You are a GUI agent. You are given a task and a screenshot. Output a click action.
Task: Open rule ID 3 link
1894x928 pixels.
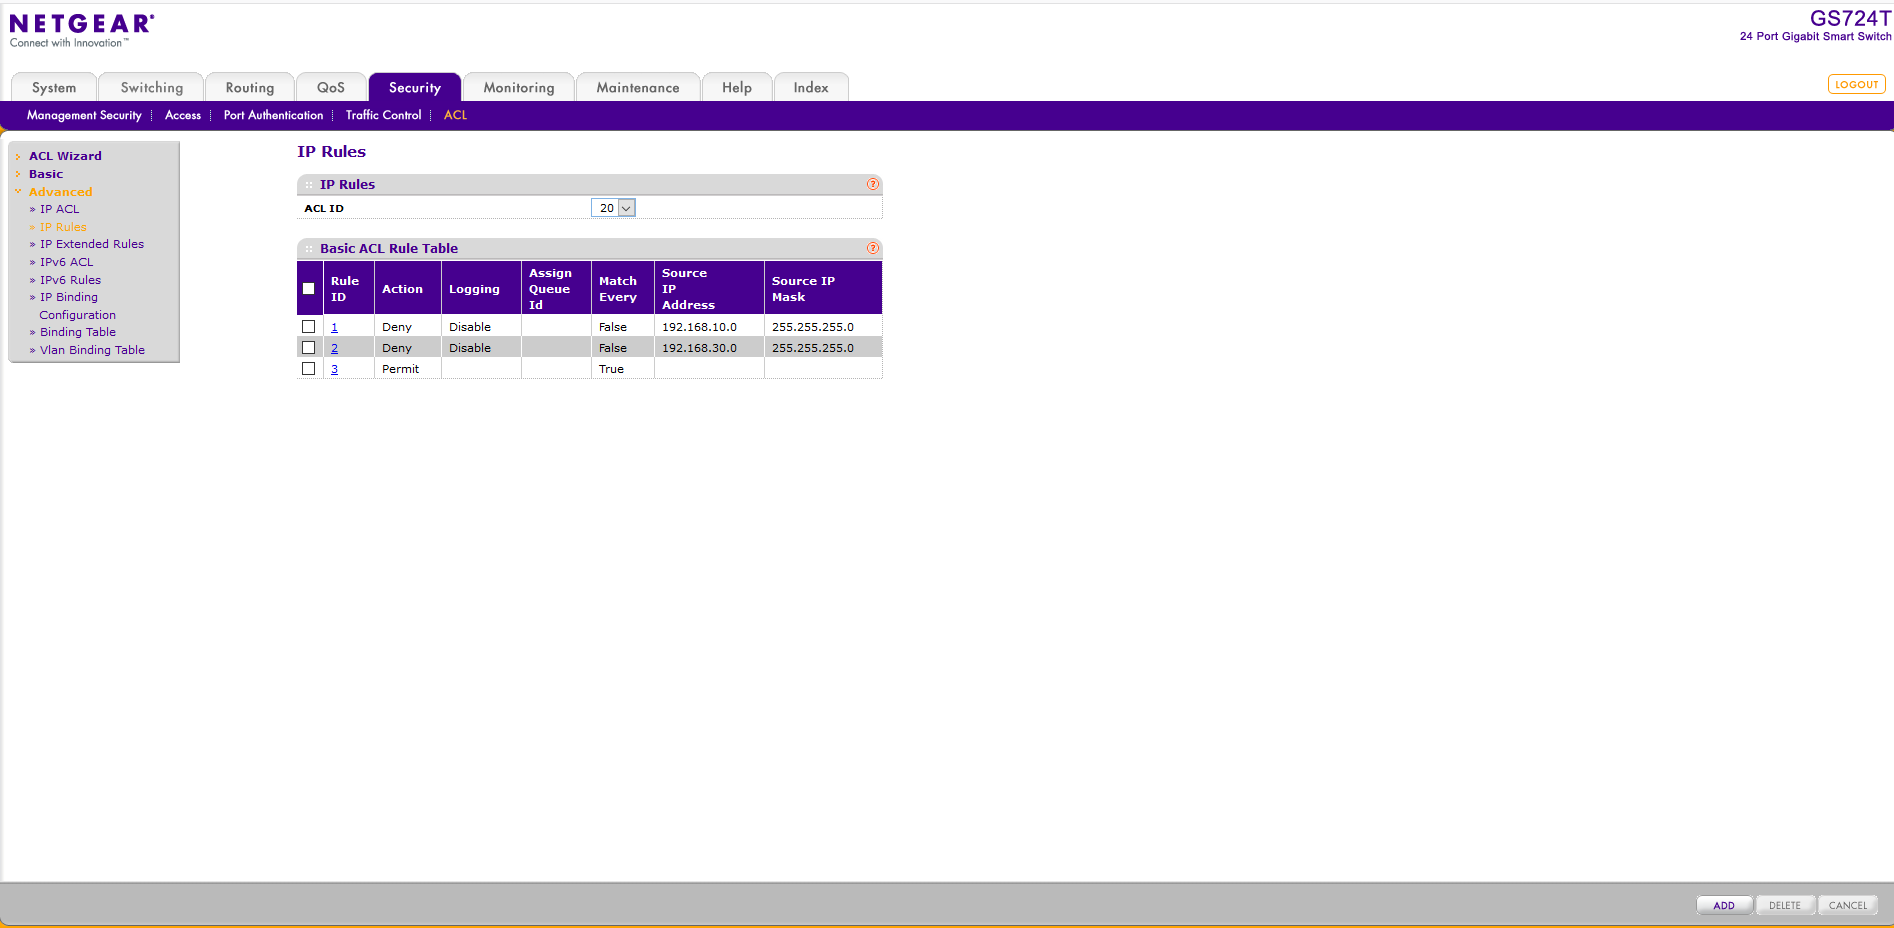point(334,369)
